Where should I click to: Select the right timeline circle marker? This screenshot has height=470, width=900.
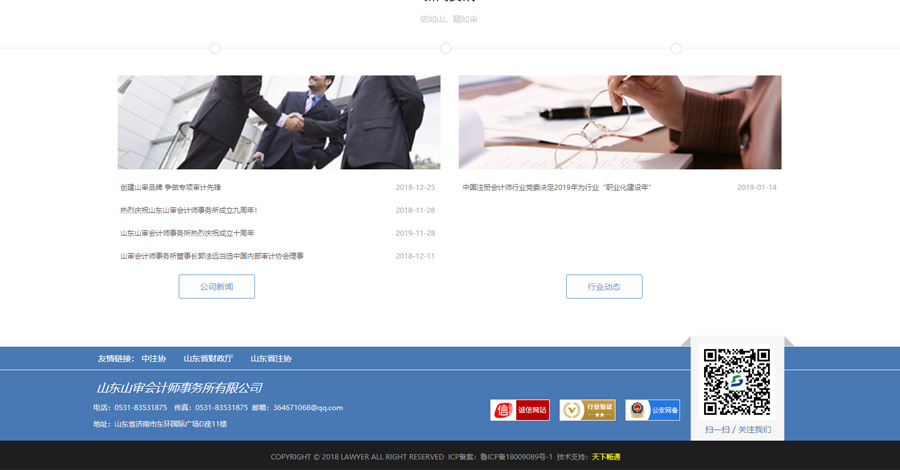[676, 48]
